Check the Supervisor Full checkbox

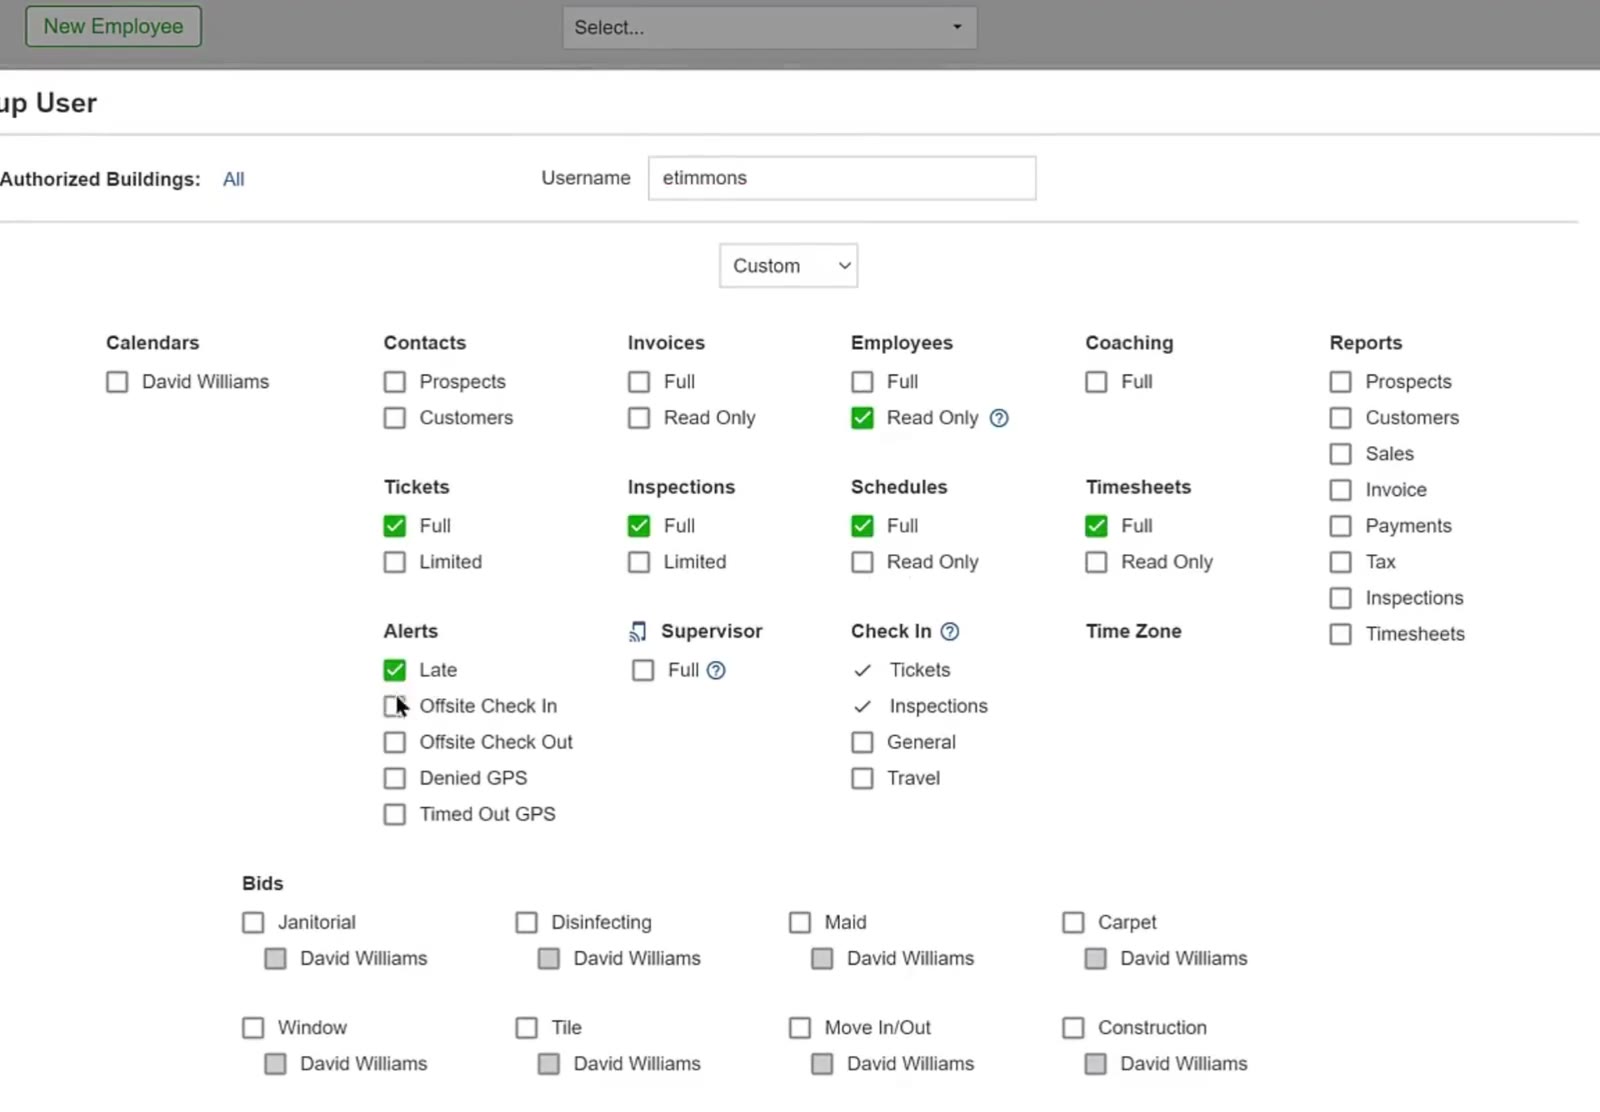(643, 670)
